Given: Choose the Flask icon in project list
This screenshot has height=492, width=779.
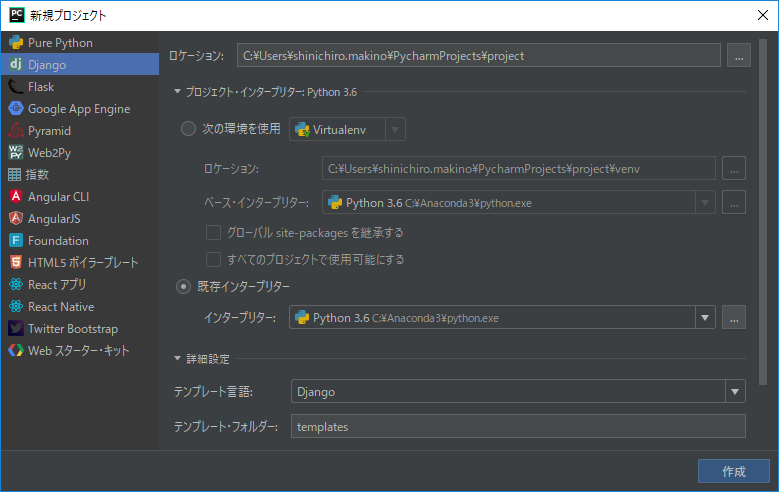Looking at the screenshot, I should point(16,86).
